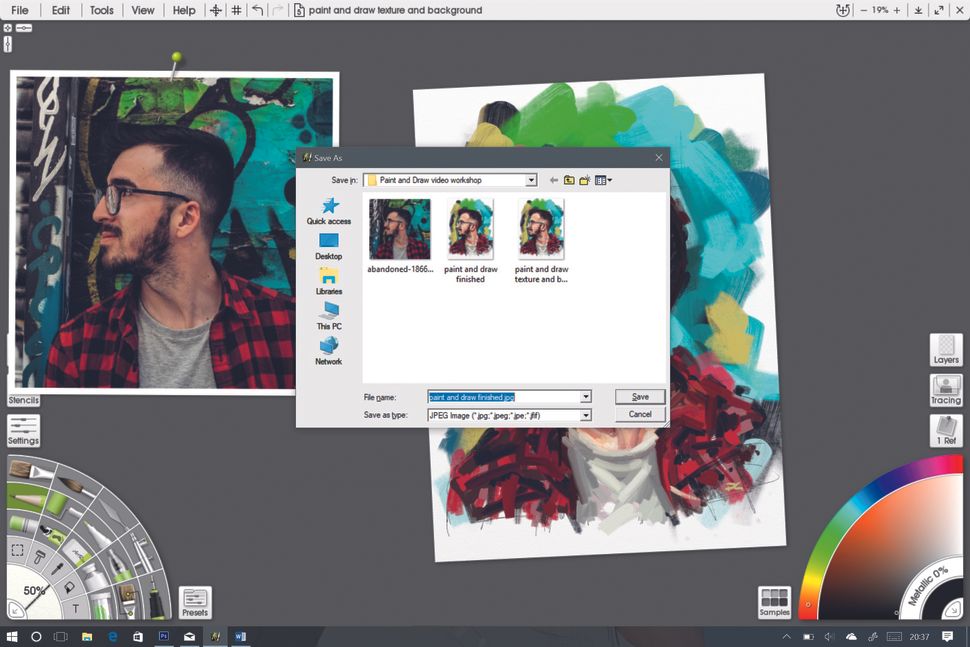Select the paint and draw finished thumbnail
970x647 pixels.
pos(470,228)
